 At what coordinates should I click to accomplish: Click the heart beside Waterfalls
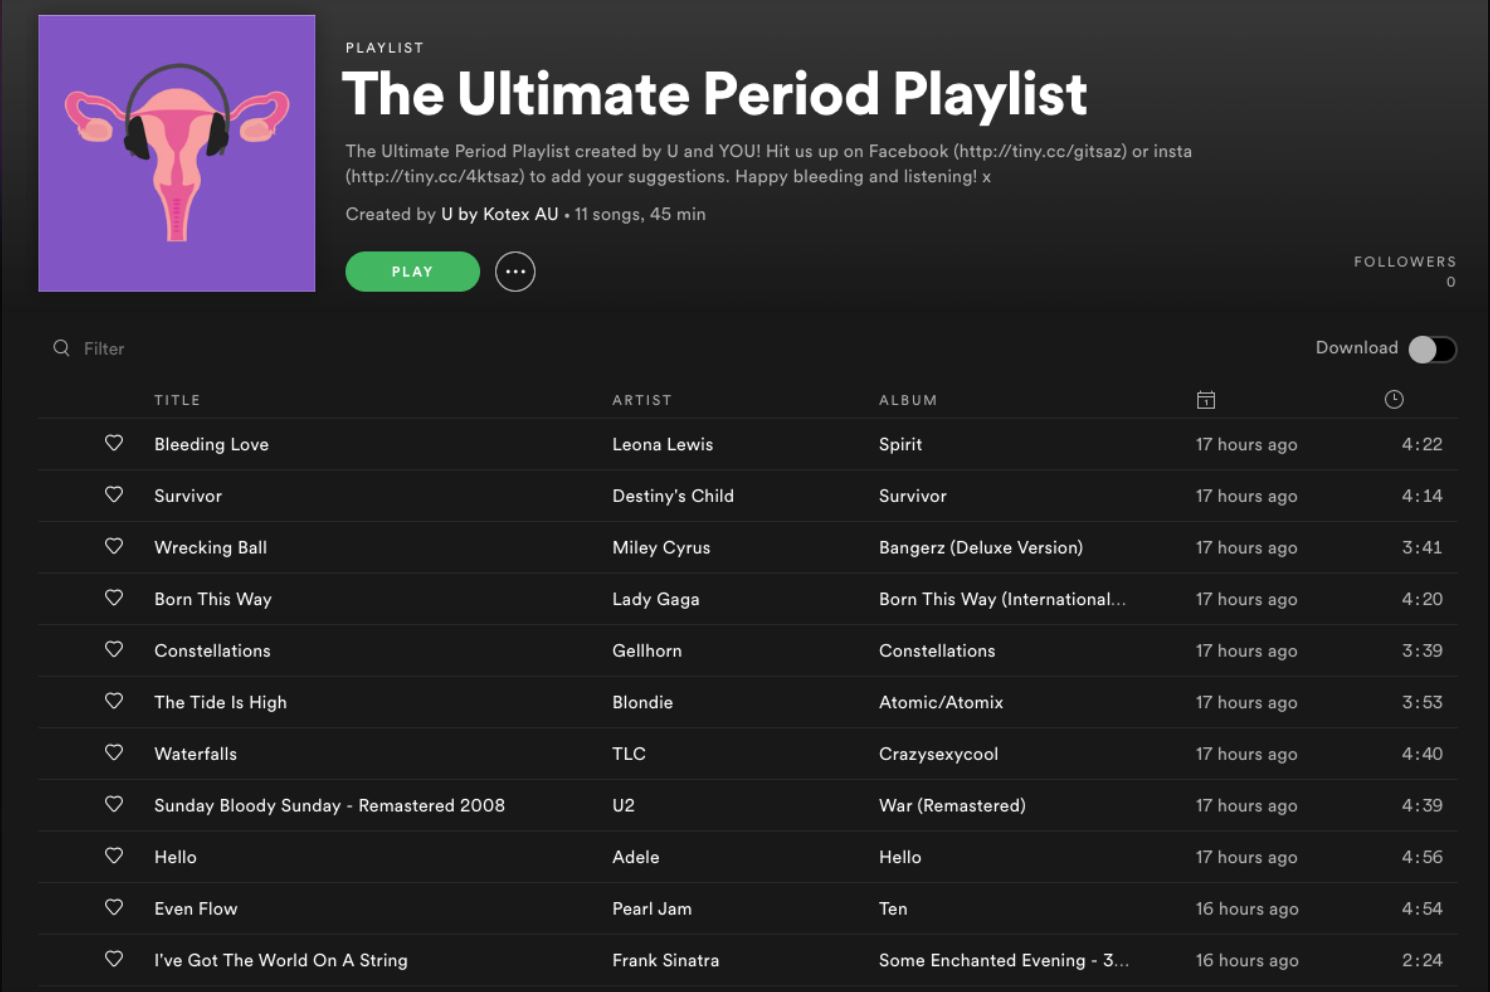[x=114, y=753]
